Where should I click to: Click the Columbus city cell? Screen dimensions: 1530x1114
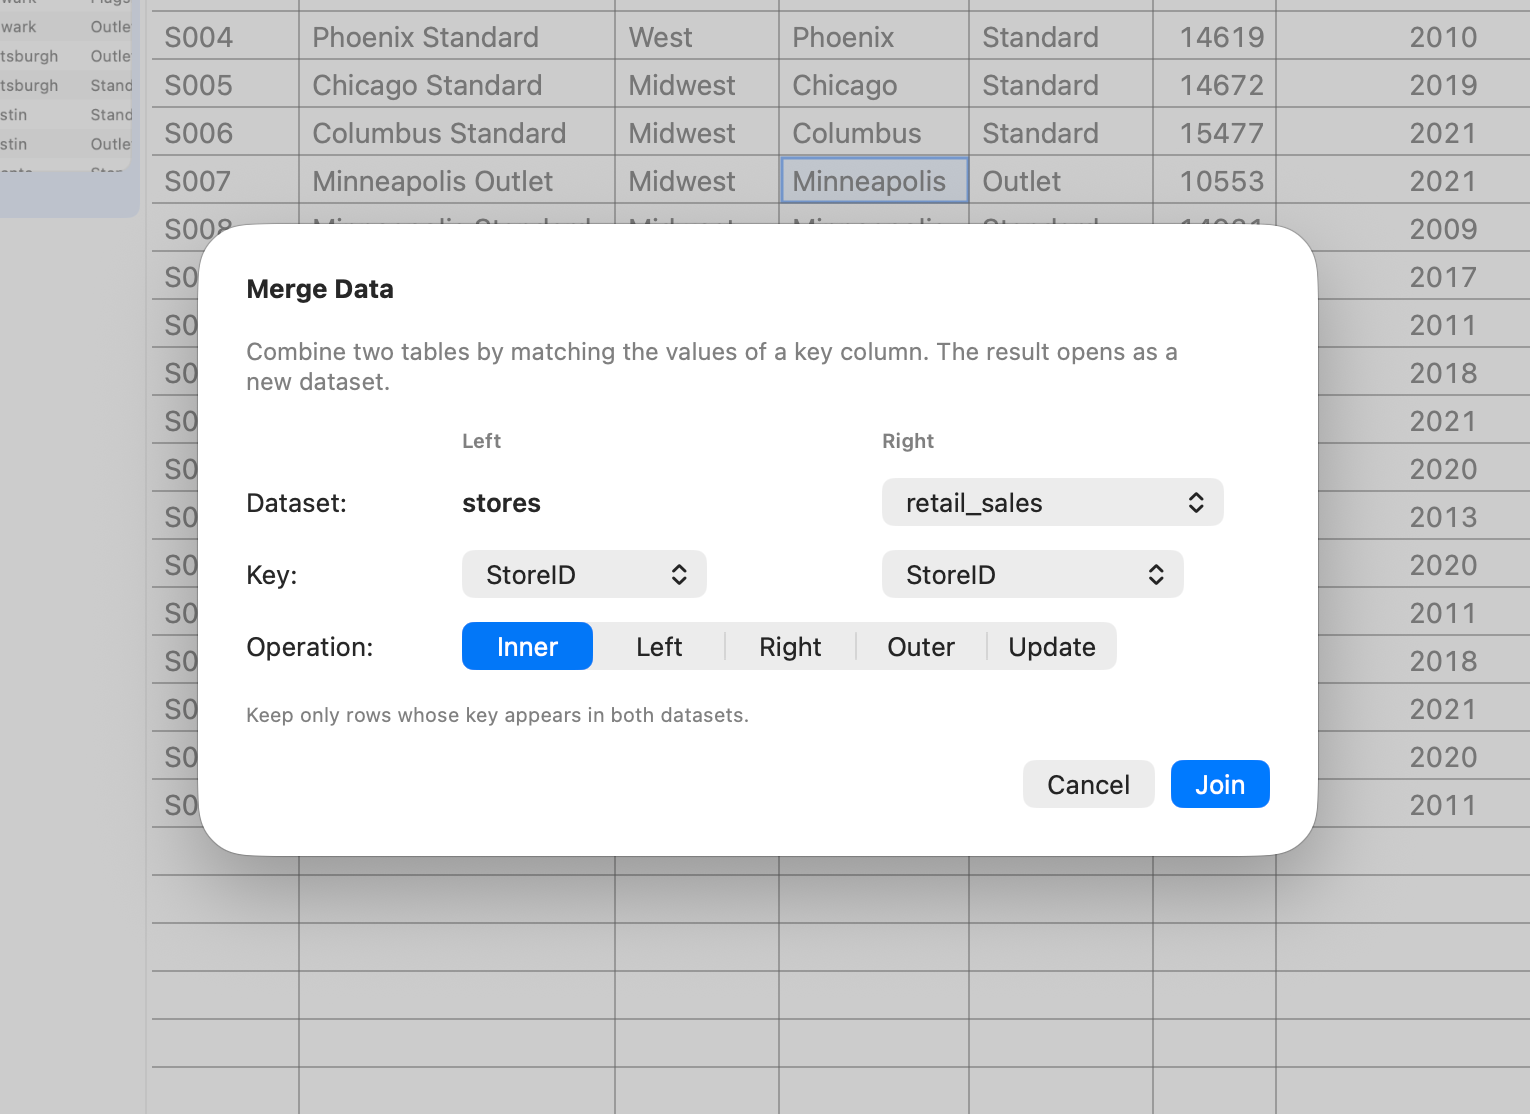click(874, 133)
